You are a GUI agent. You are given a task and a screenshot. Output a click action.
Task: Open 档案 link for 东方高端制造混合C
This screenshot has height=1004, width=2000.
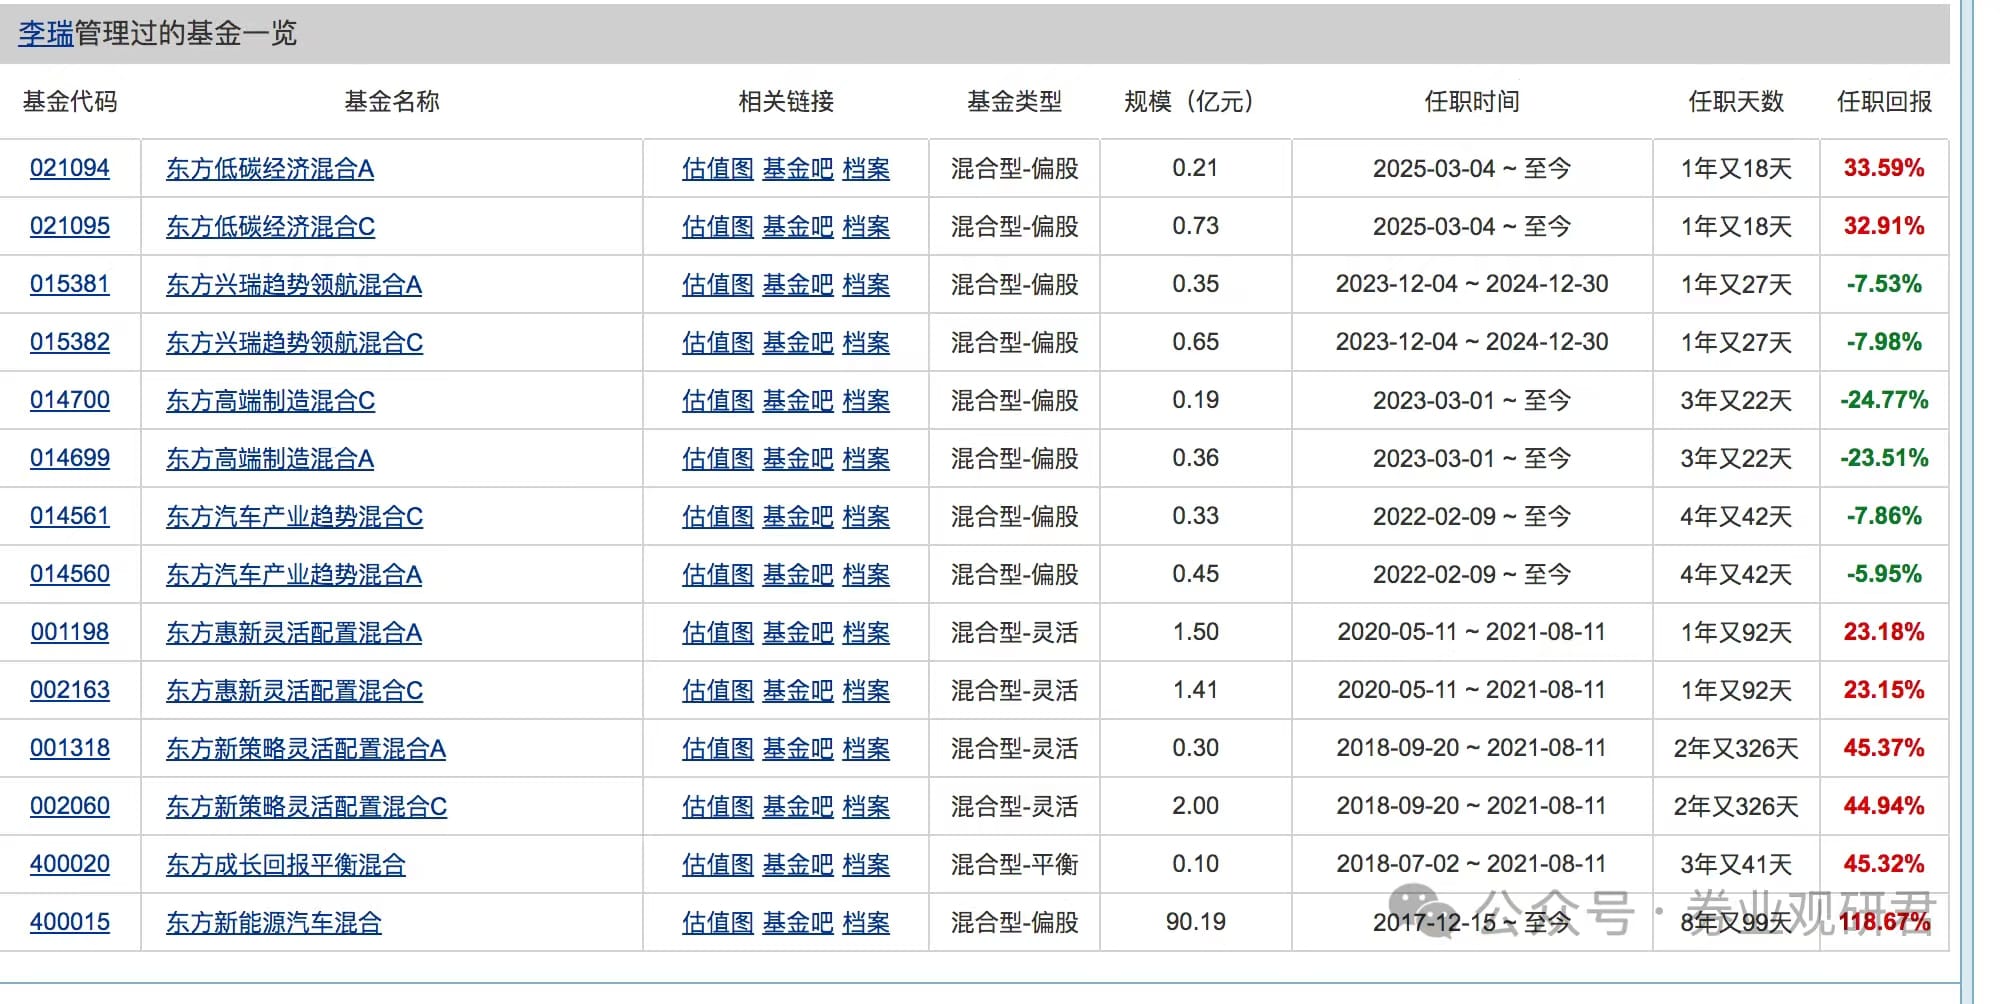click(866, 401)
